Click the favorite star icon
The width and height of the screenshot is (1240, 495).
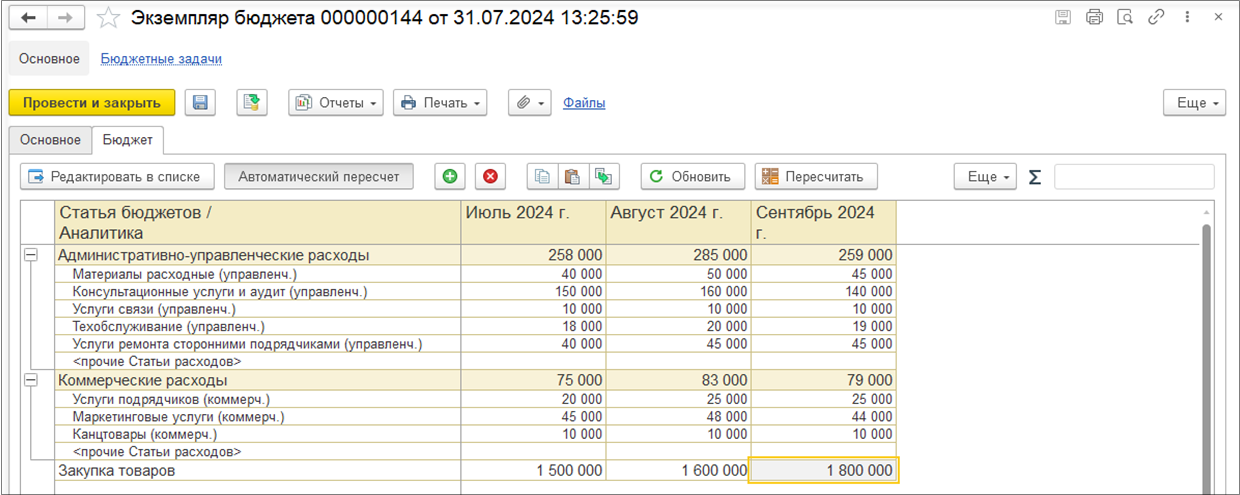[x=108, y=18]
